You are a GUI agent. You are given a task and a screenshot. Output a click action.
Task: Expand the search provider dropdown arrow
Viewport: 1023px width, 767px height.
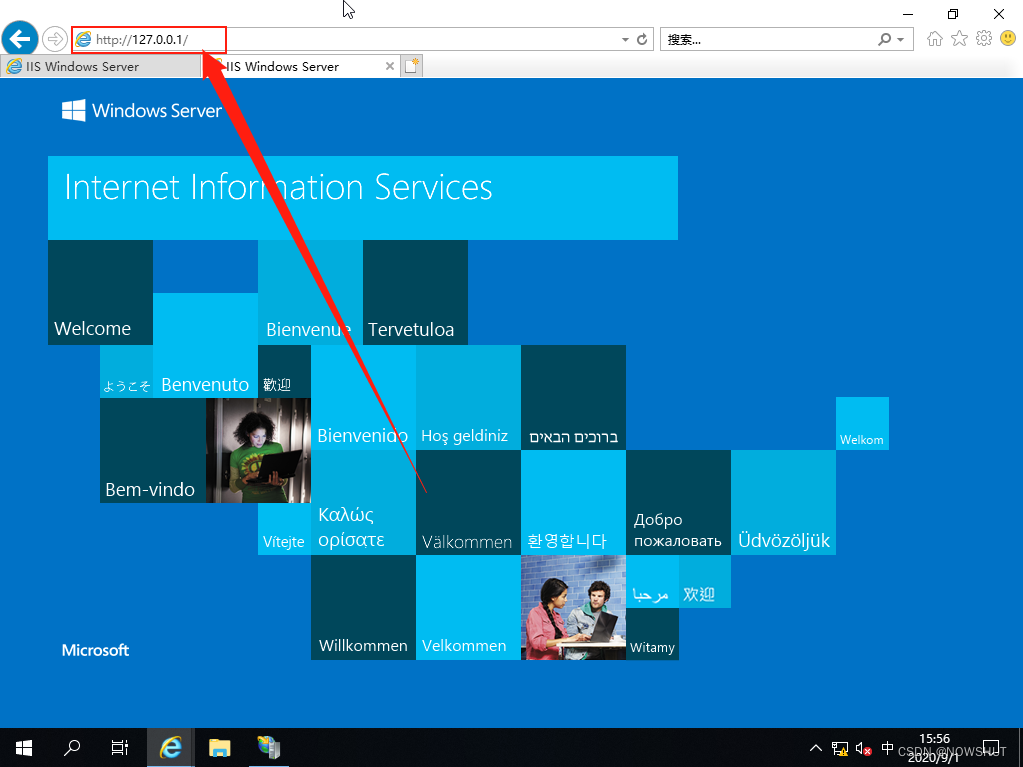click(x=900, y=40)
